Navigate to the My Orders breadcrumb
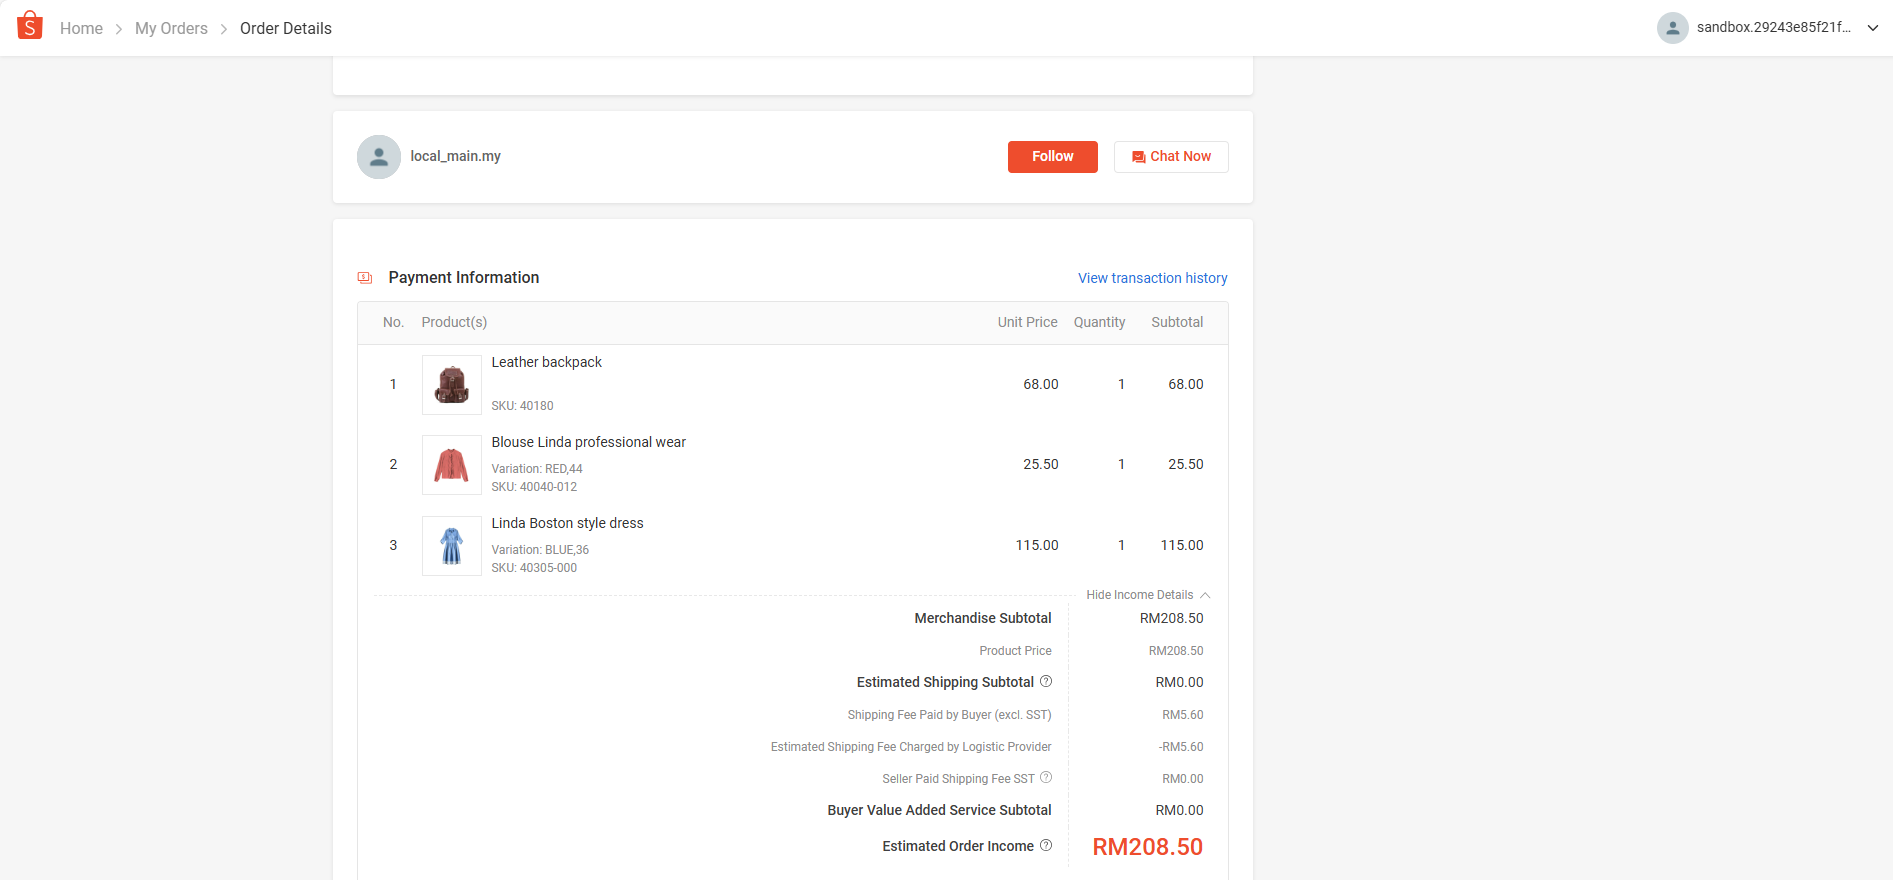1893x880 pixels. [x=171, y=29]
